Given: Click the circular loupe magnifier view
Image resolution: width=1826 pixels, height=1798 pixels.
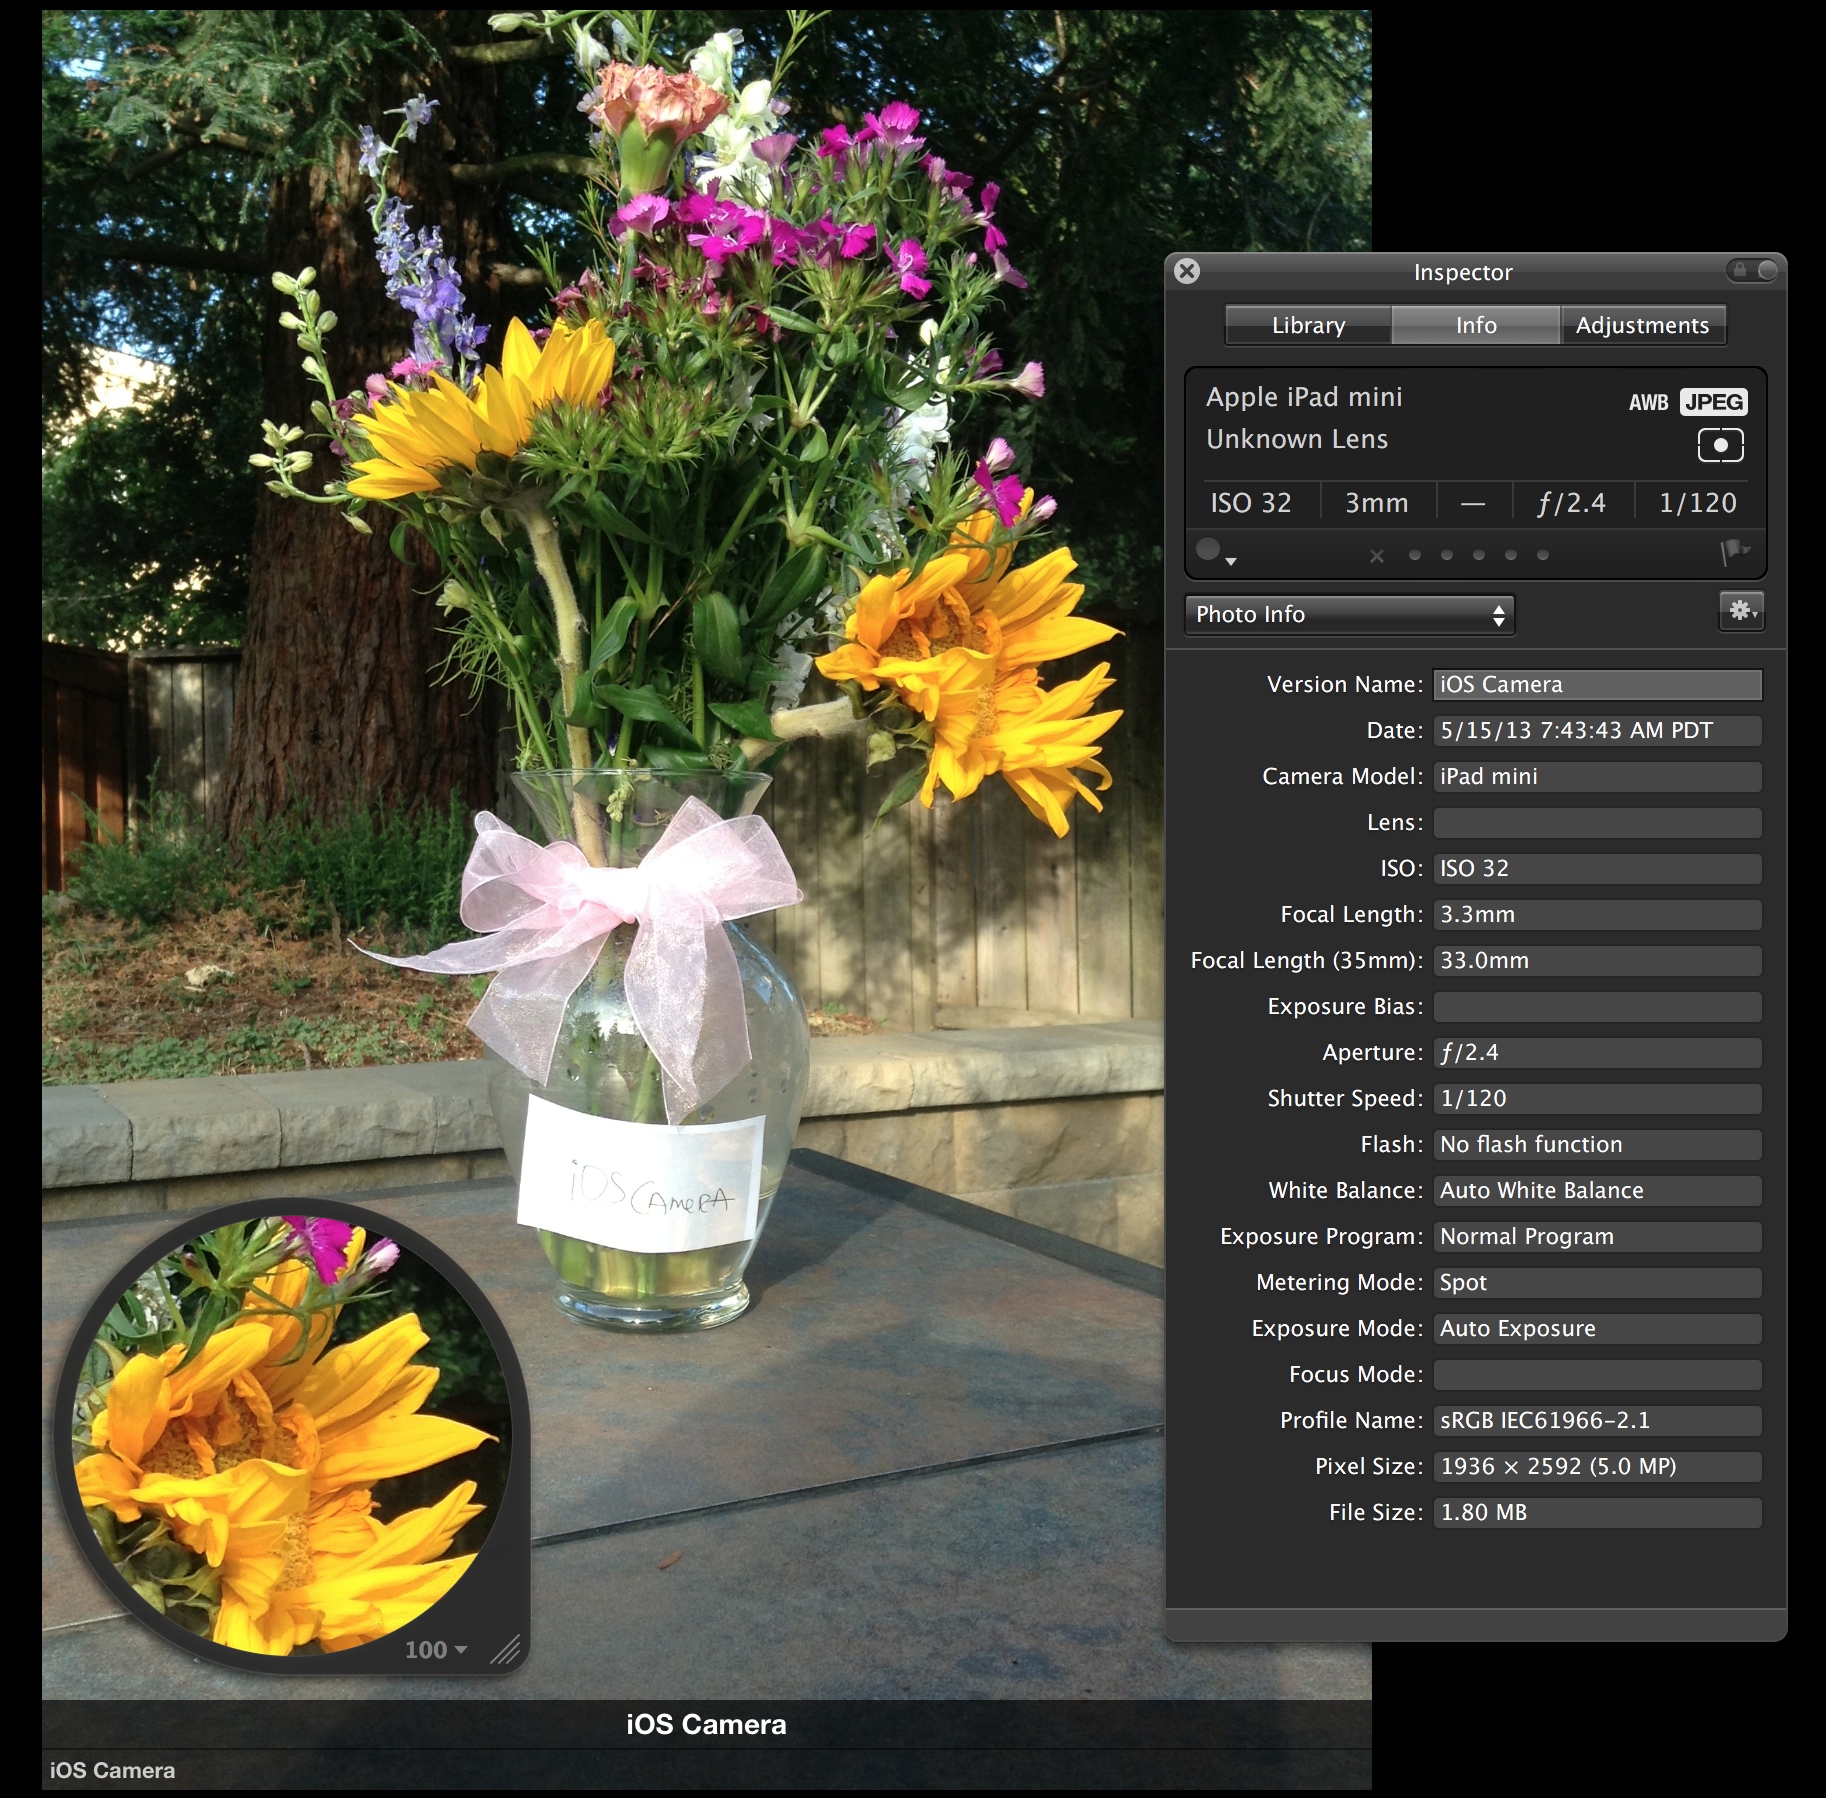Looking at the screenshot, I should click(292, 1432).
